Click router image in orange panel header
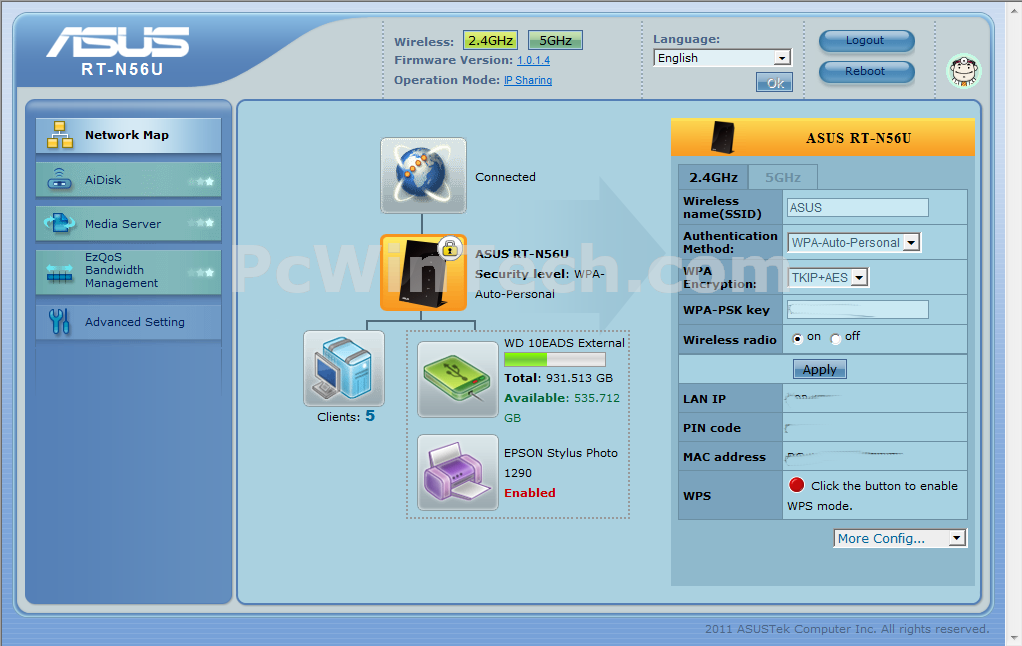Screen dimensions: 1022x646 pyautogui.click(x=722, y=137)
